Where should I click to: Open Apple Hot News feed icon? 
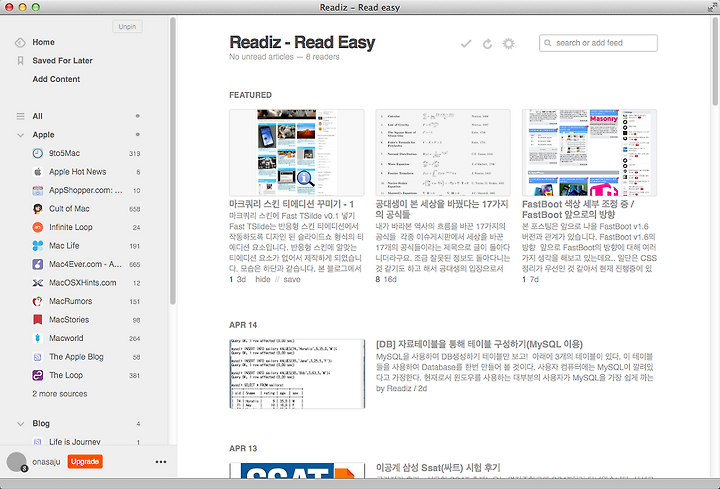click(38, 172)
